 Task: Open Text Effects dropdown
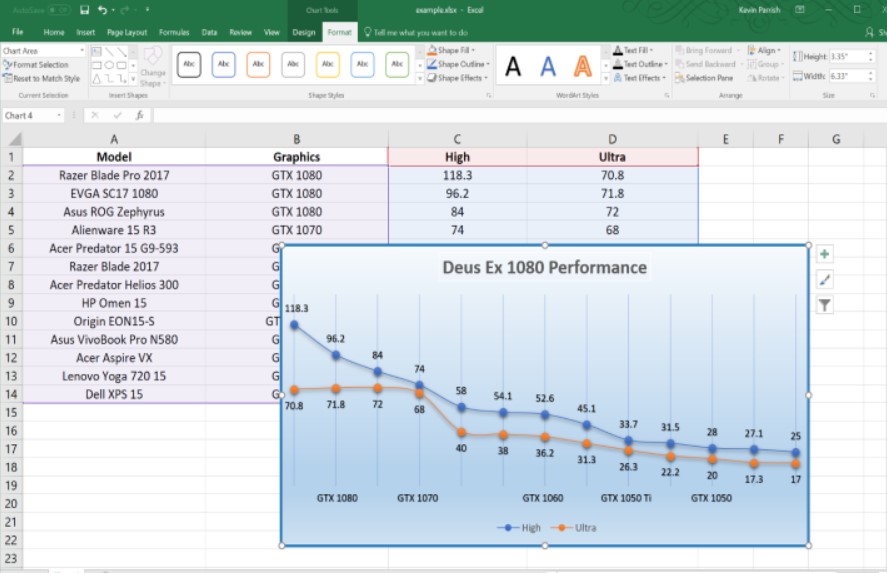point(639,77)
